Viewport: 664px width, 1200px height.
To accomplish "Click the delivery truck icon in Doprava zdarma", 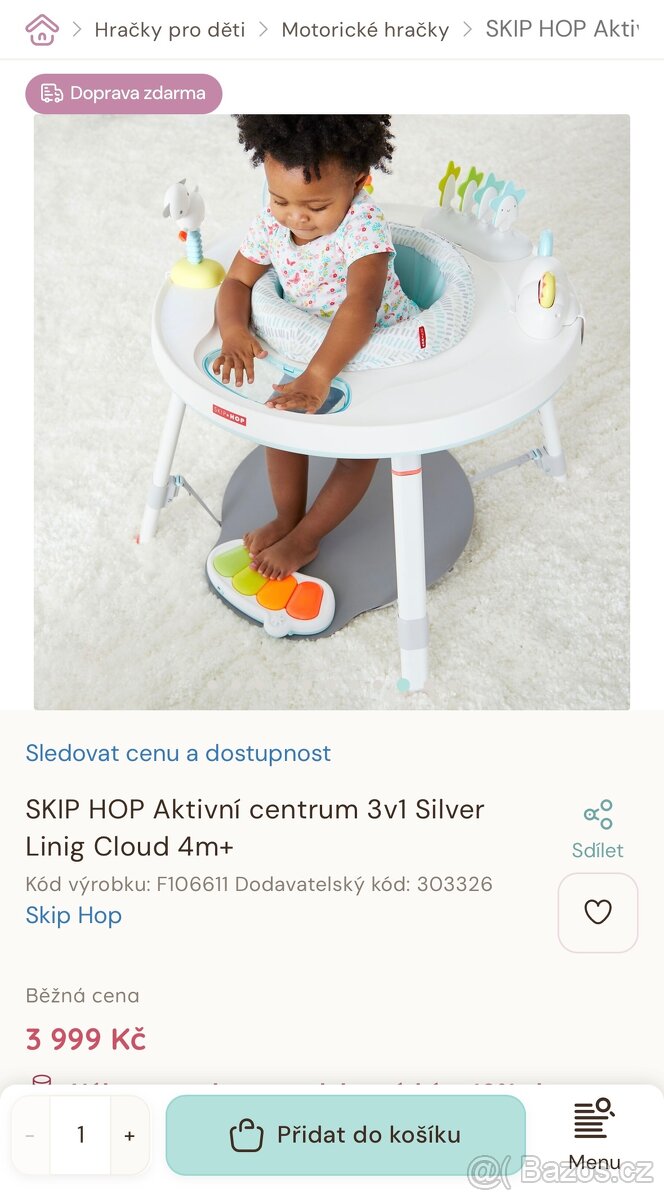I will click(x=51, y=93).
